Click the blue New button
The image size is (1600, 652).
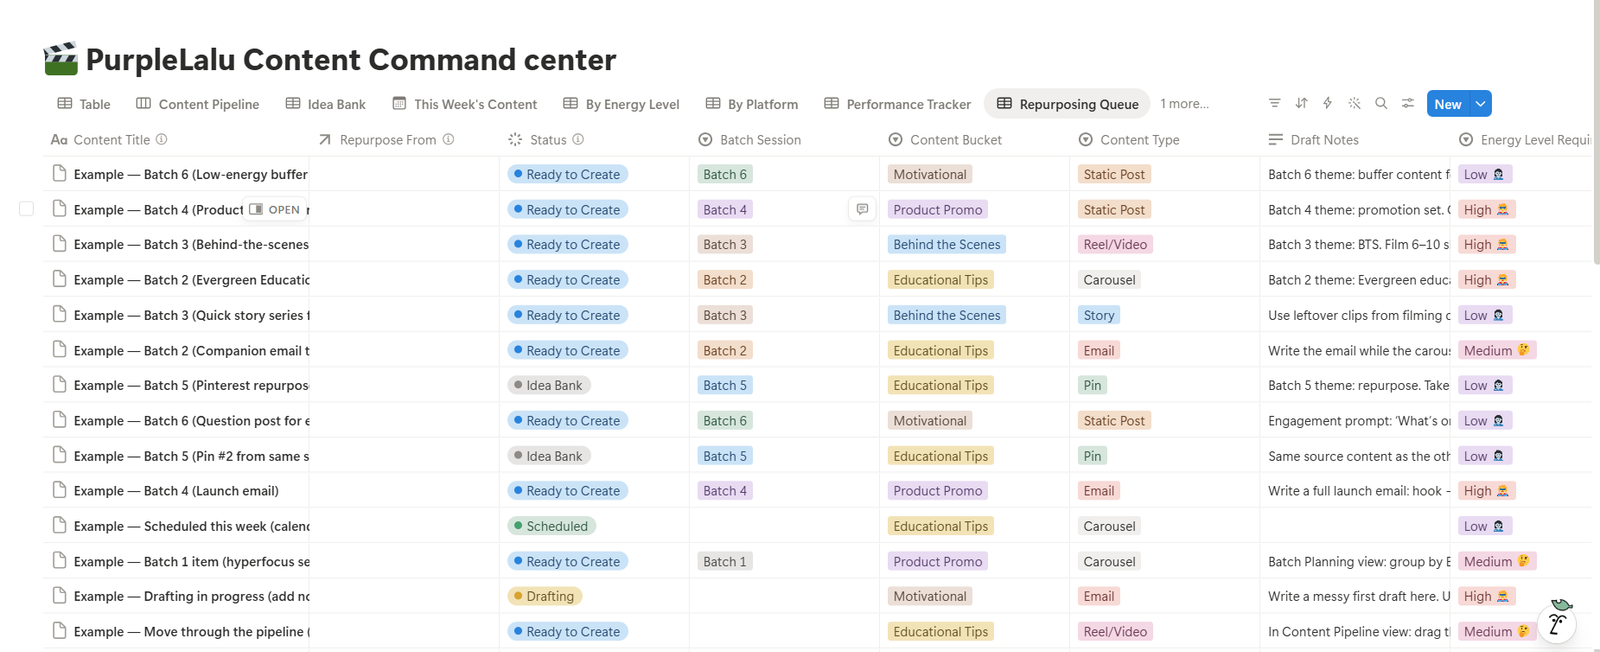click(1447, 104)
